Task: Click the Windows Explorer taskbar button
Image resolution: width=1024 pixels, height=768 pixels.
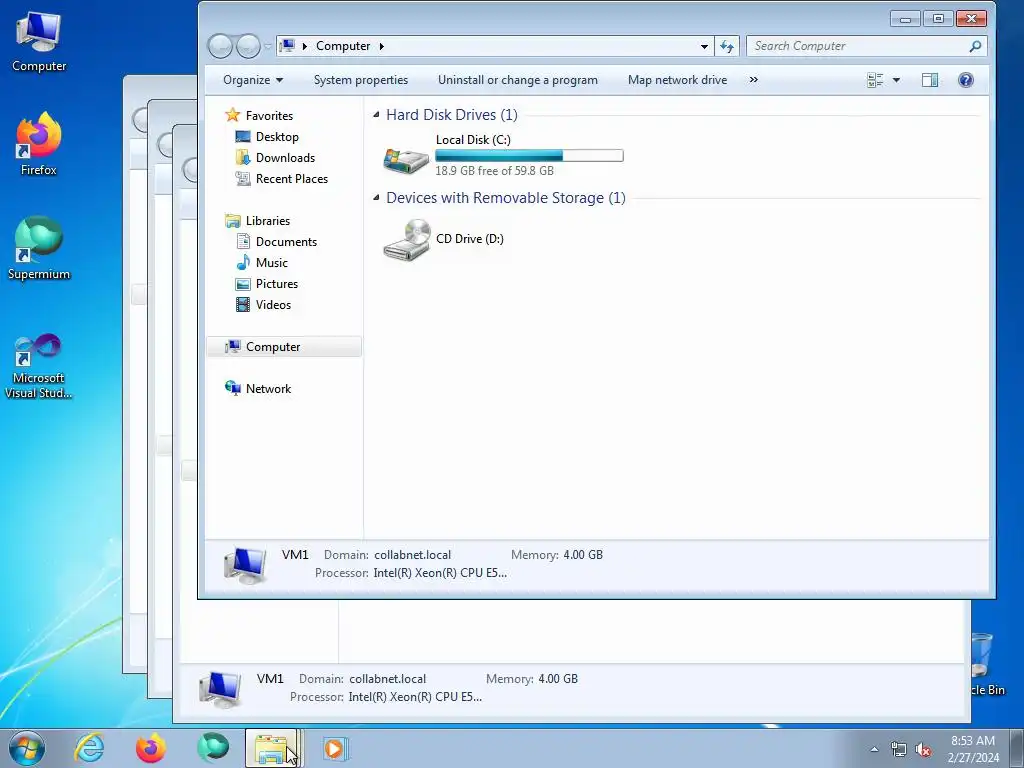Action: click(274, 748)
